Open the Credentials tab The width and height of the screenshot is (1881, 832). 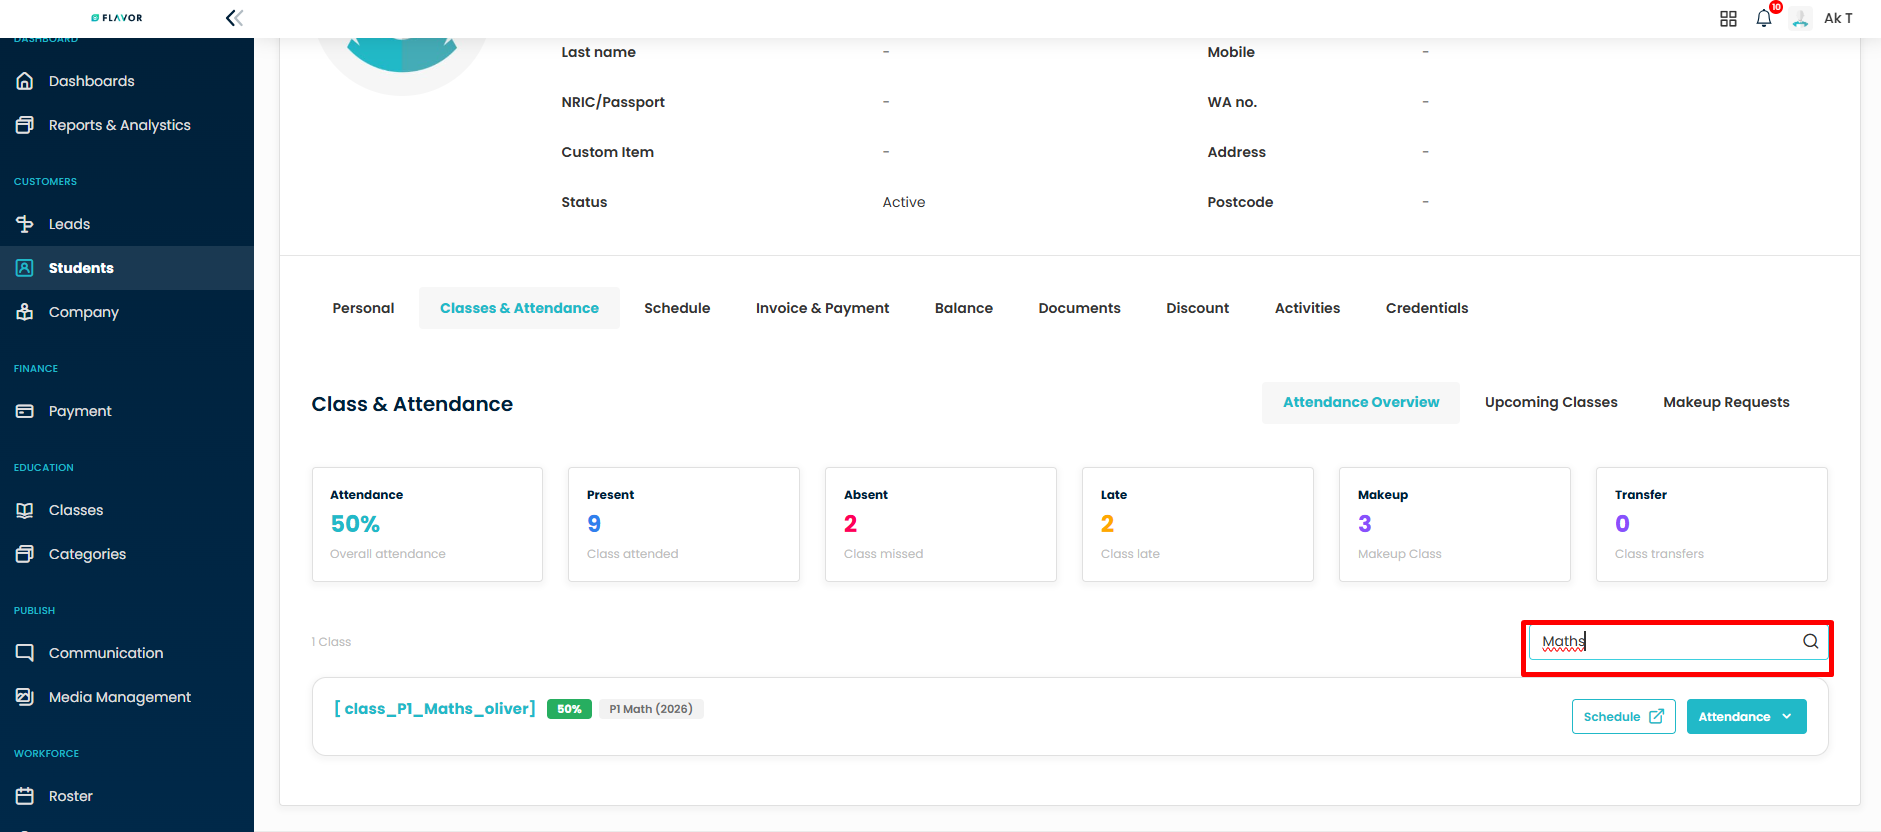[1427, 308]
